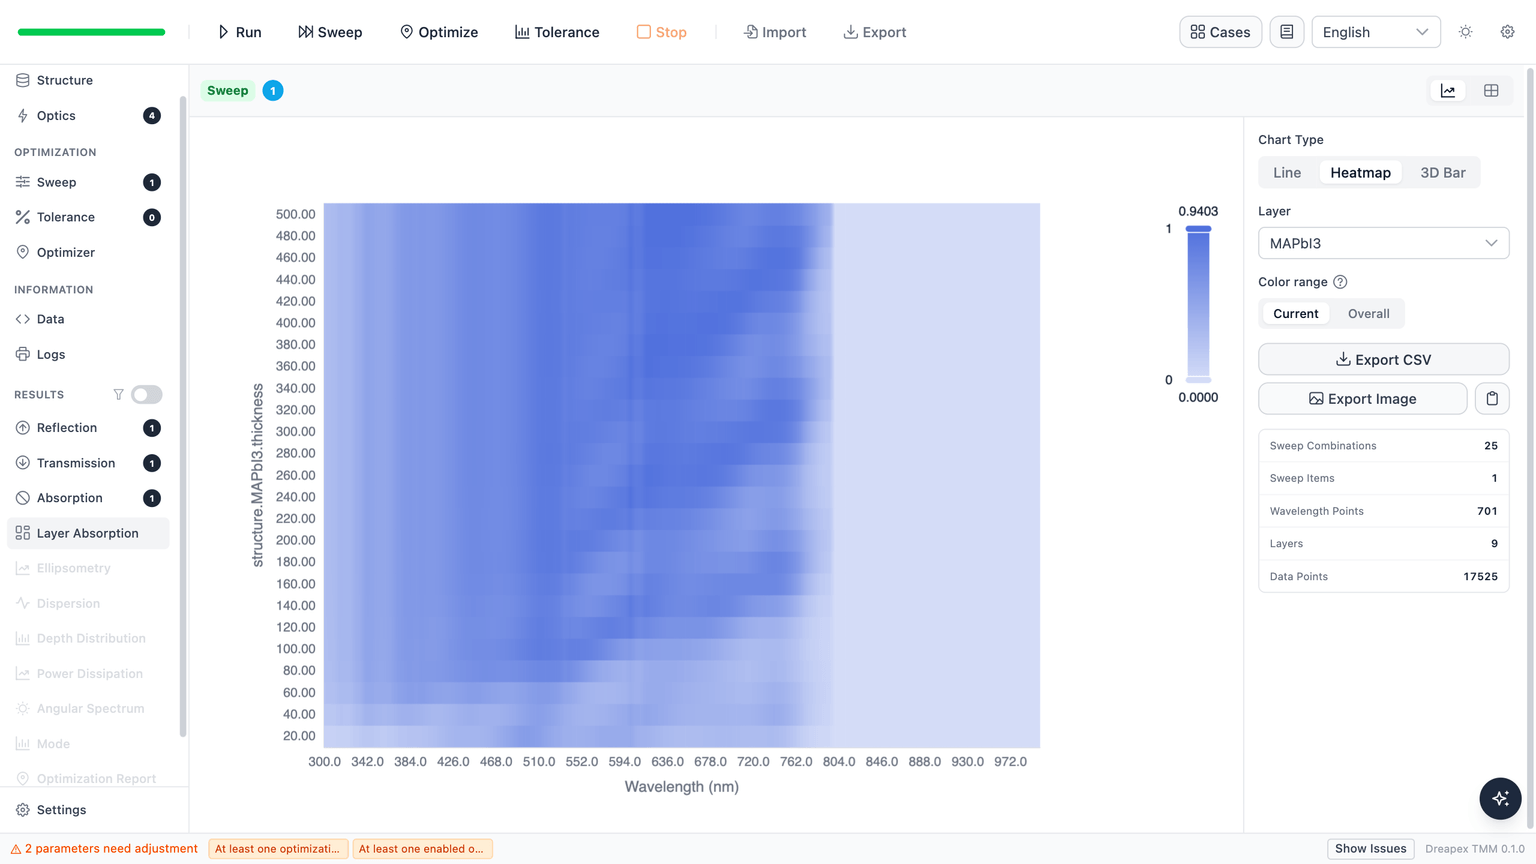Click the color scale minimum handle

click(x=1198, y=380)
